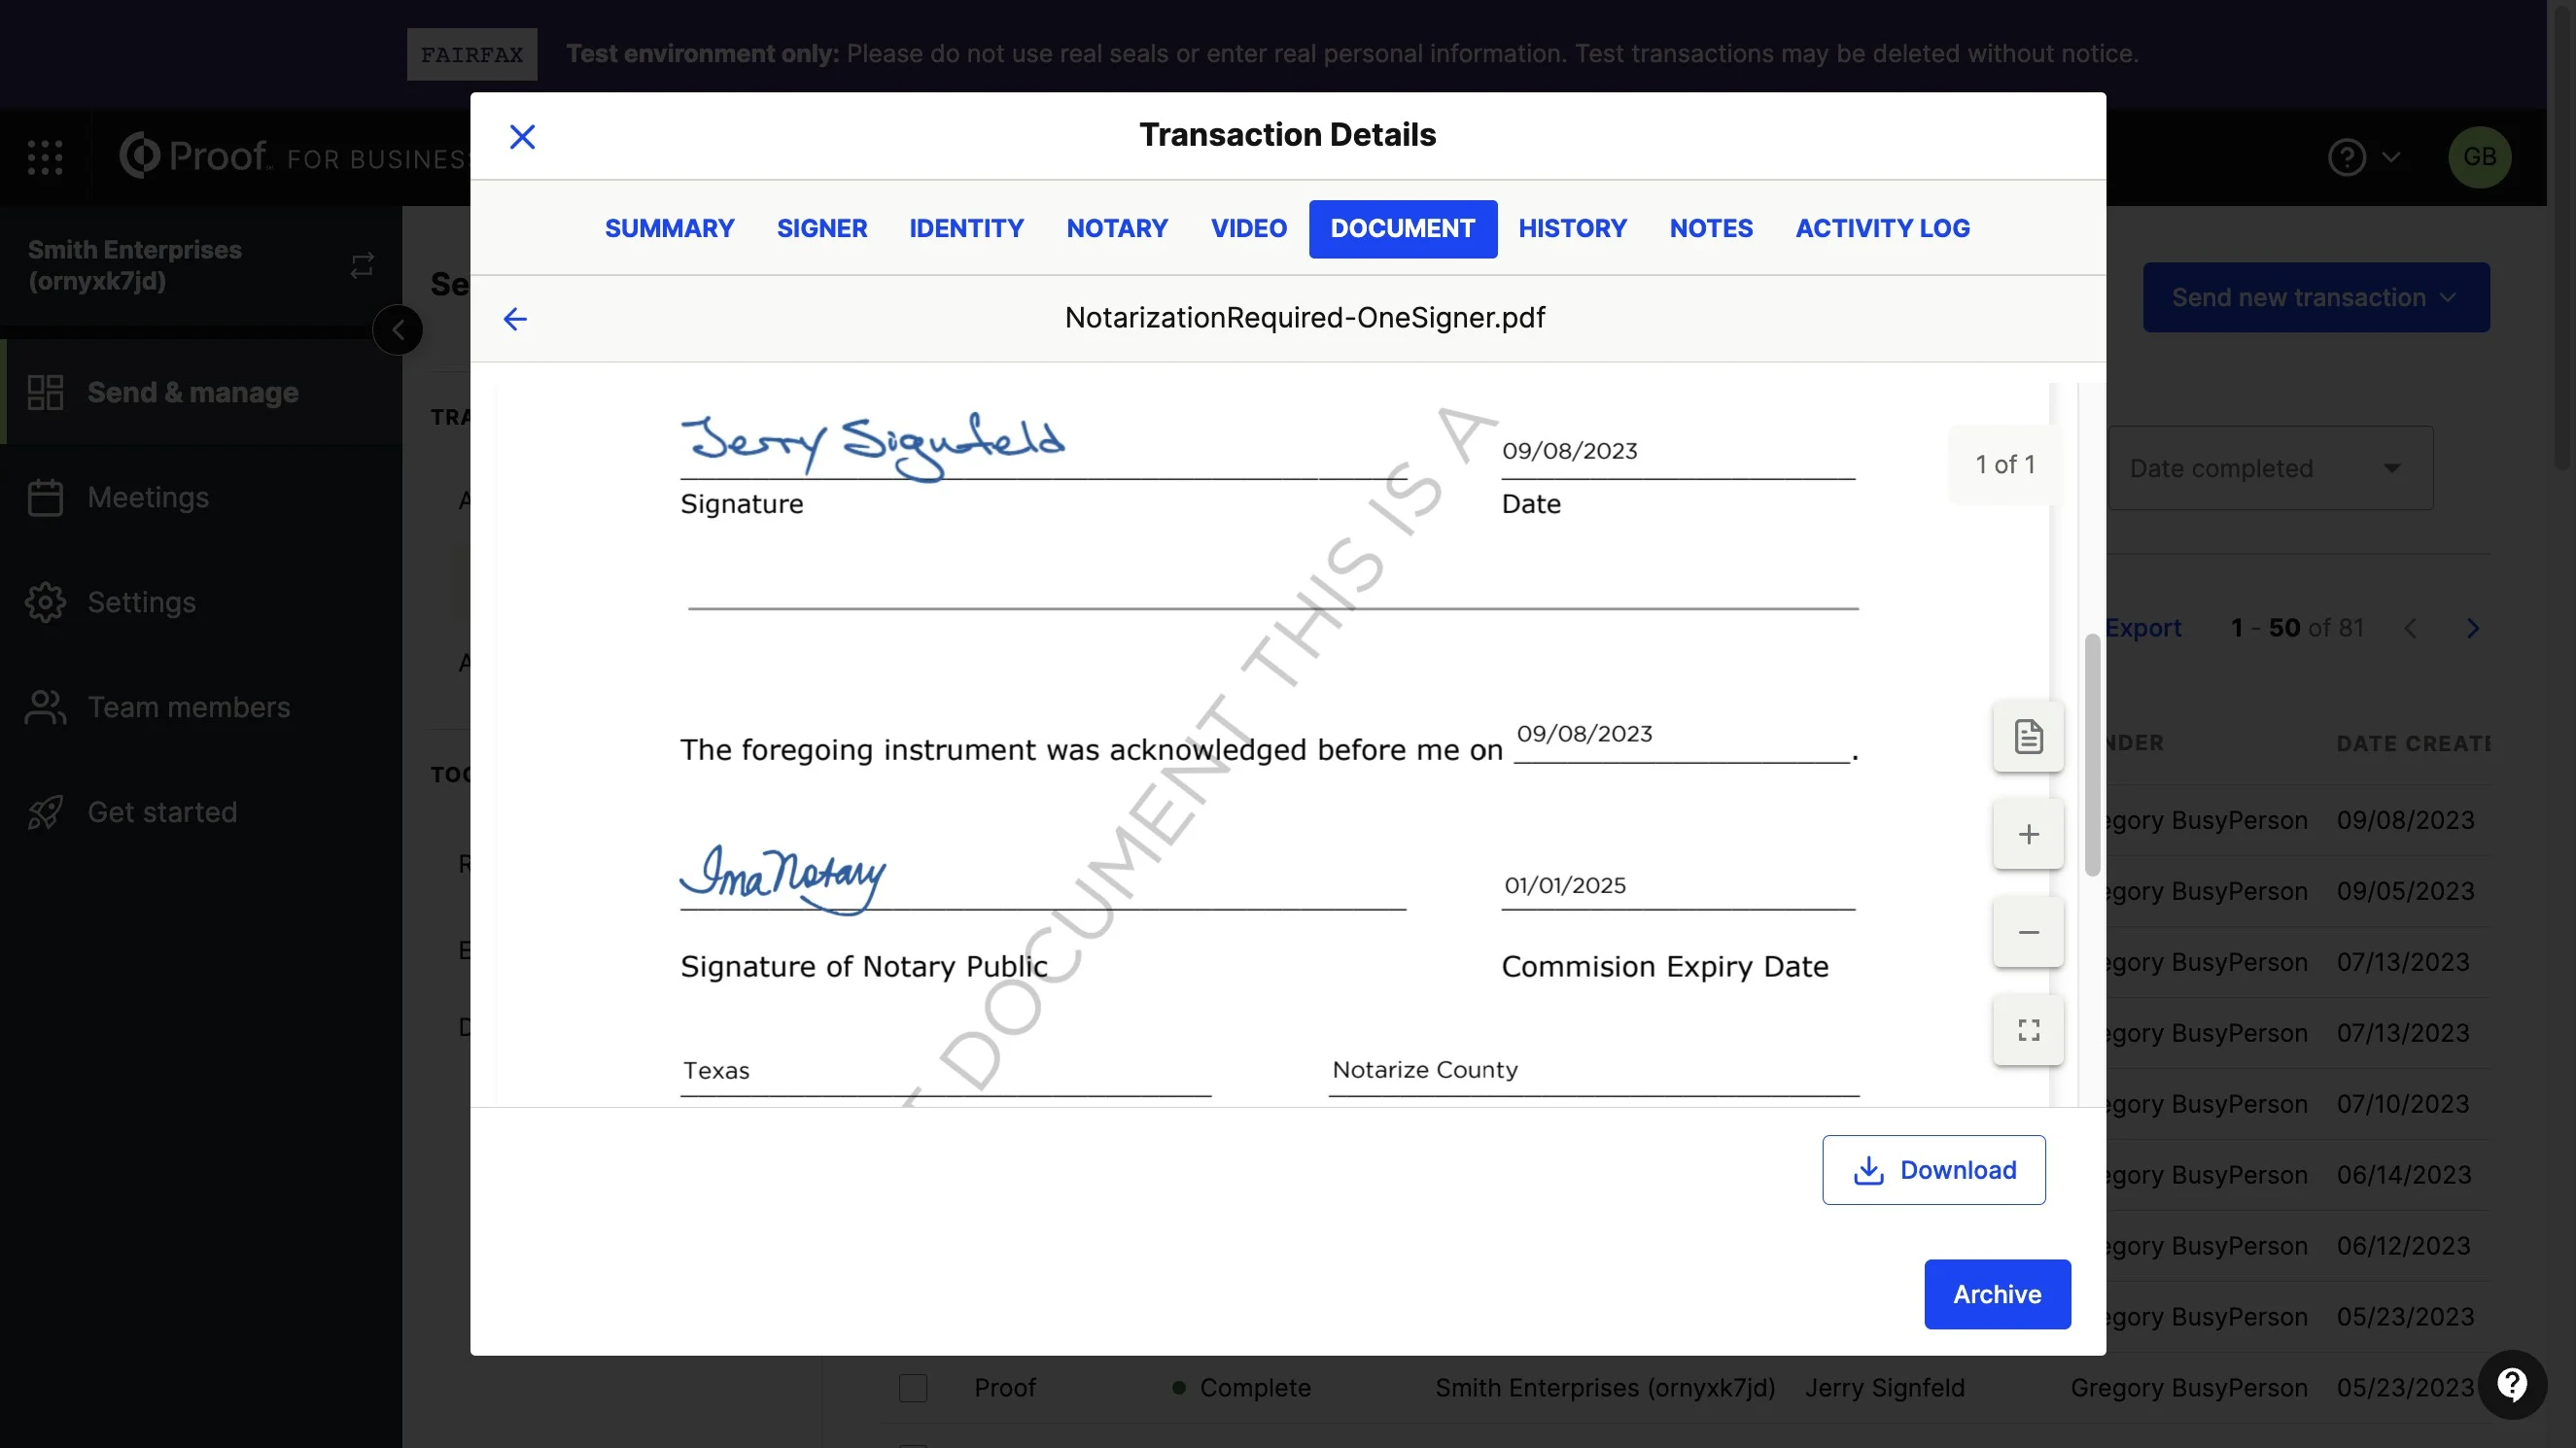Close the Transaction Details dialog
Image resolution: width=2576 pixels, height=1448 pixels.
click(522, 136)
